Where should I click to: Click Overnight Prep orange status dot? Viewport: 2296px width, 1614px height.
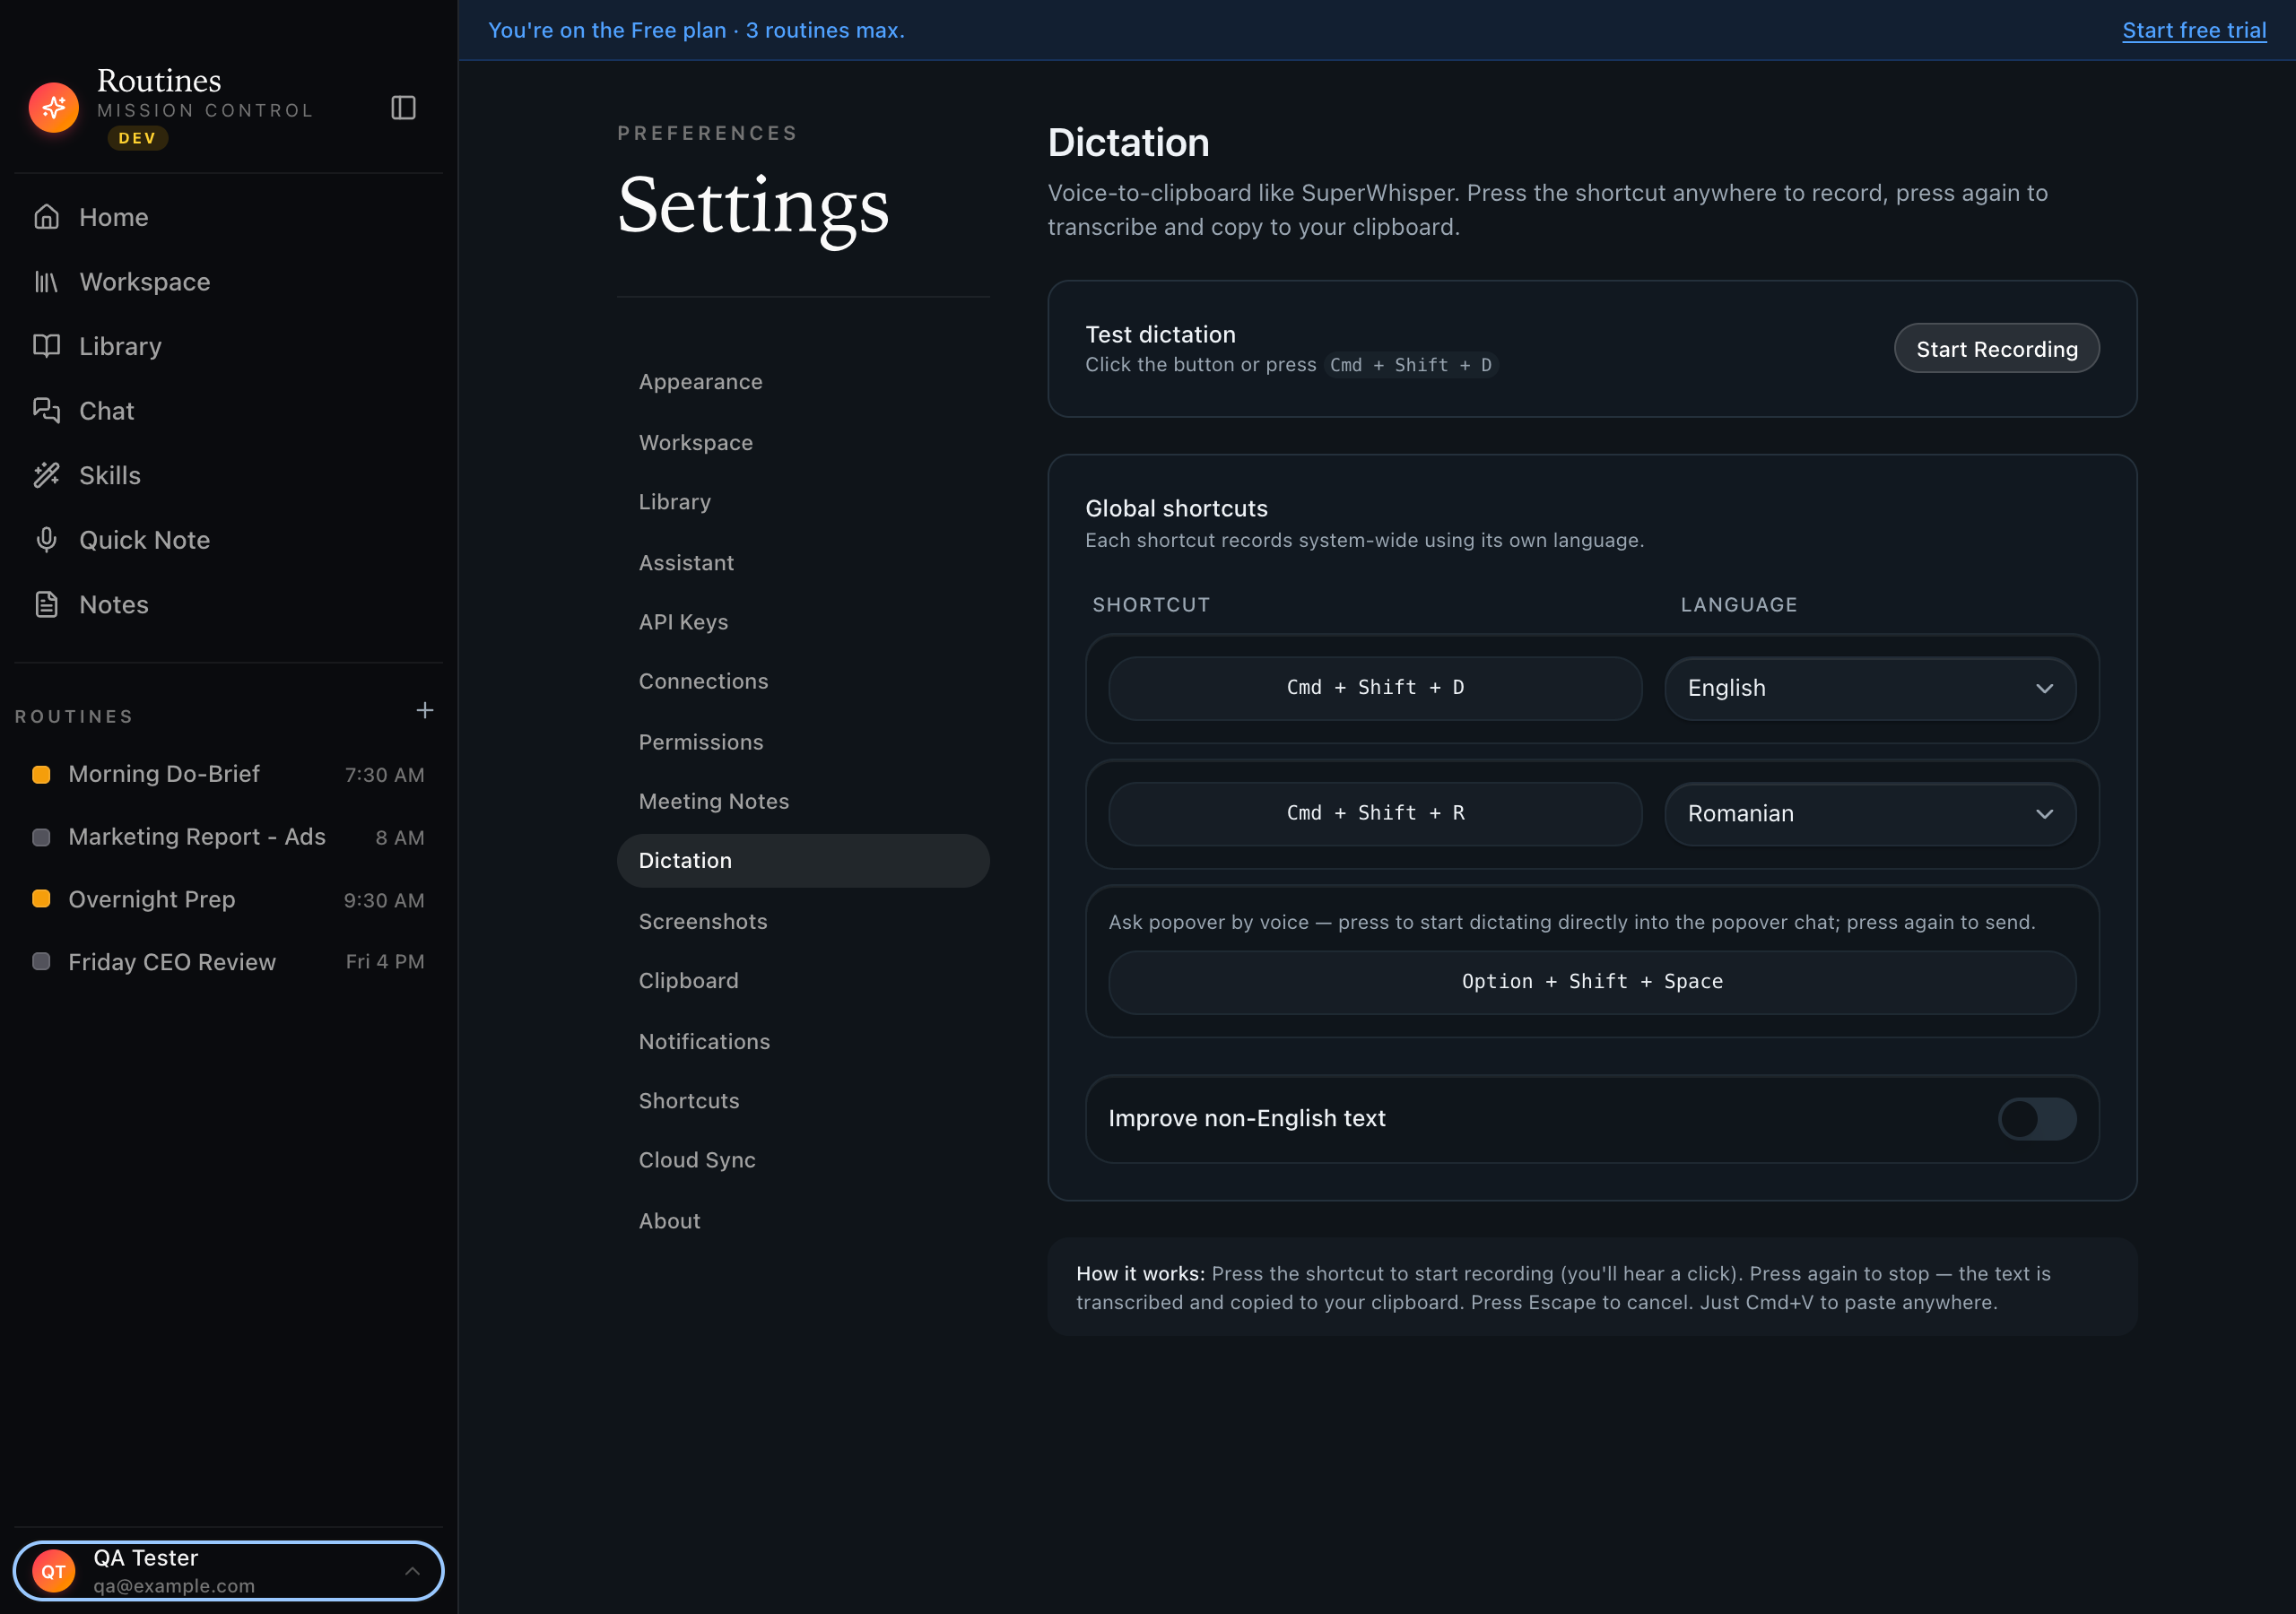(x=41, y=899)
